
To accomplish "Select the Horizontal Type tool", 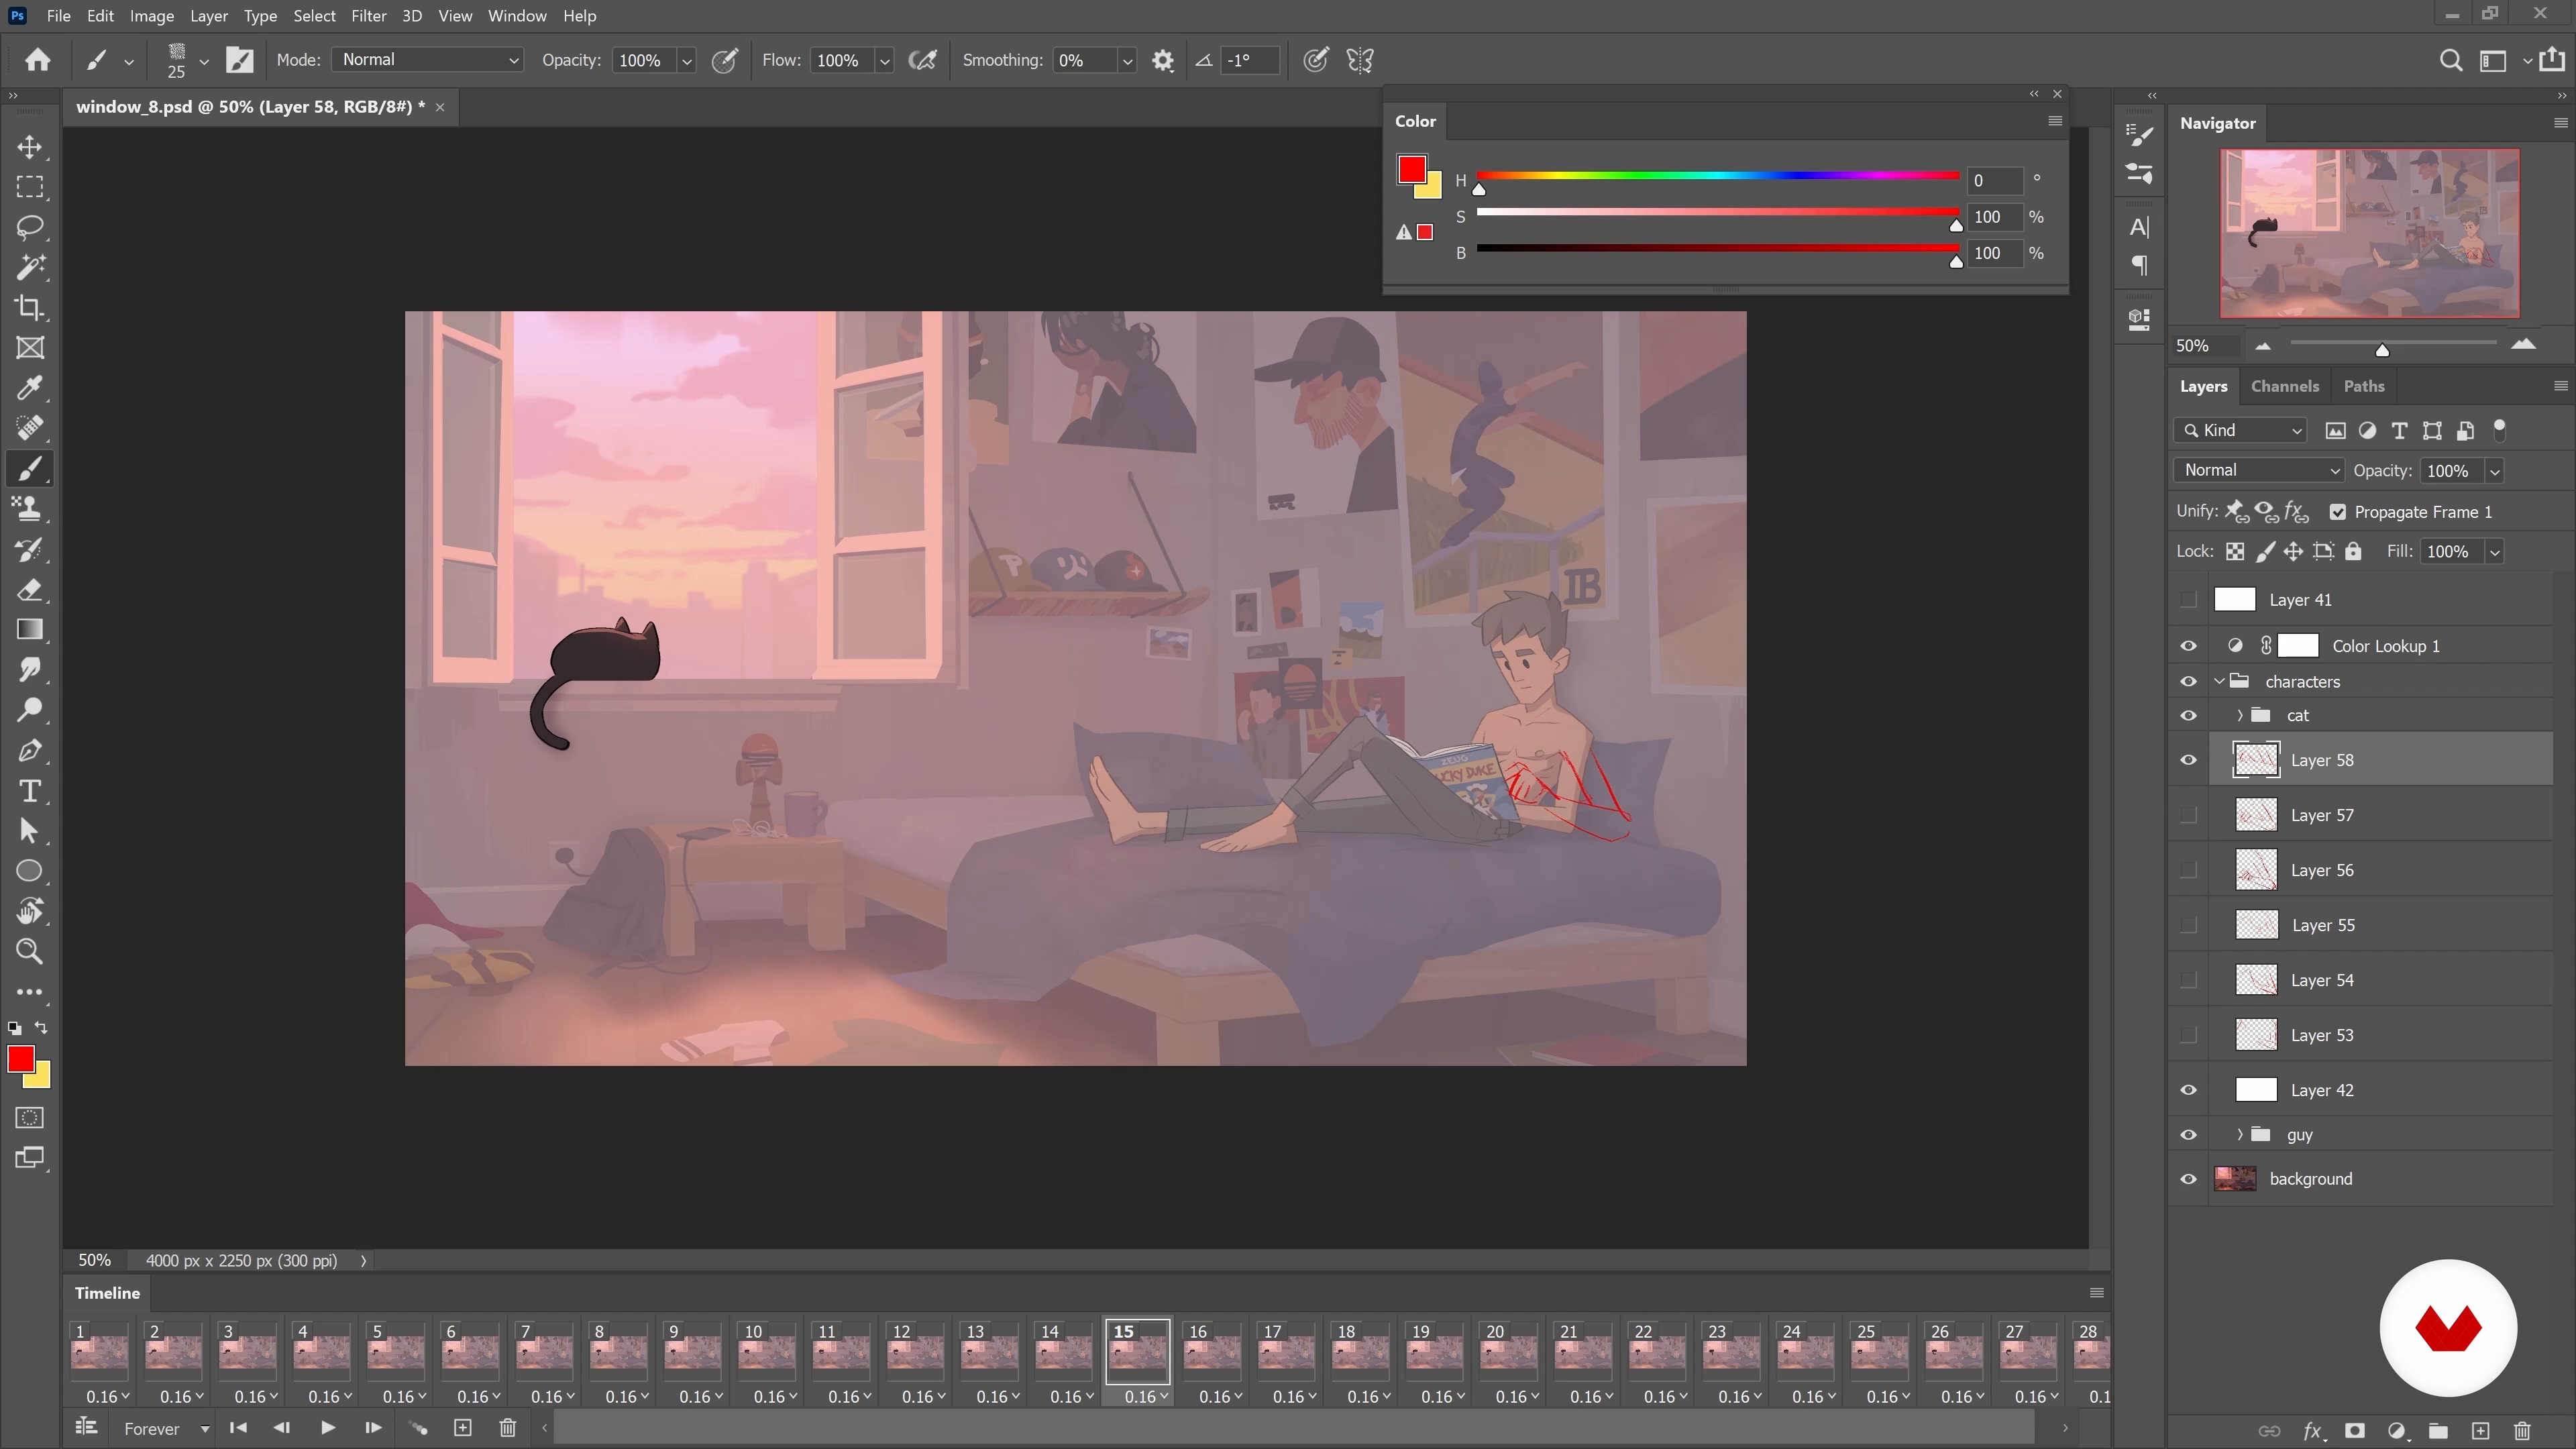I will 30,791.
